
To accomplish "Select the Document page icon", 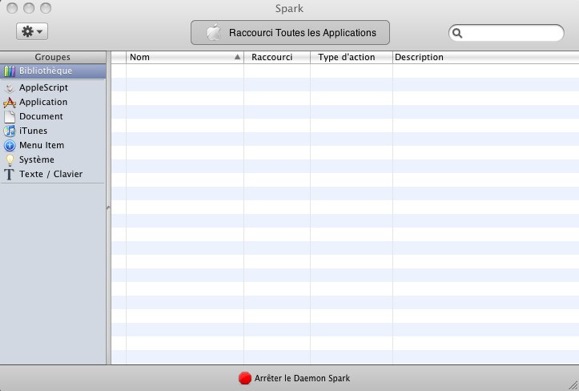I will pos(9,117).
